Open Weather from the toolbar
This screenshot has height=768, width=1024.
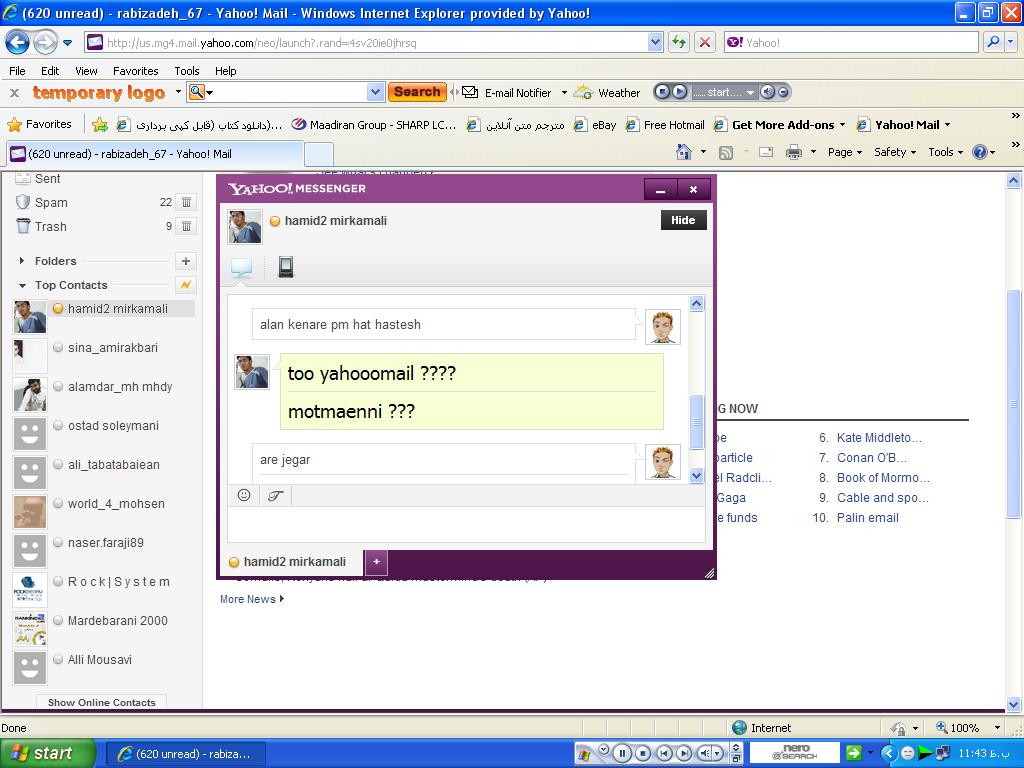[607, 93]
